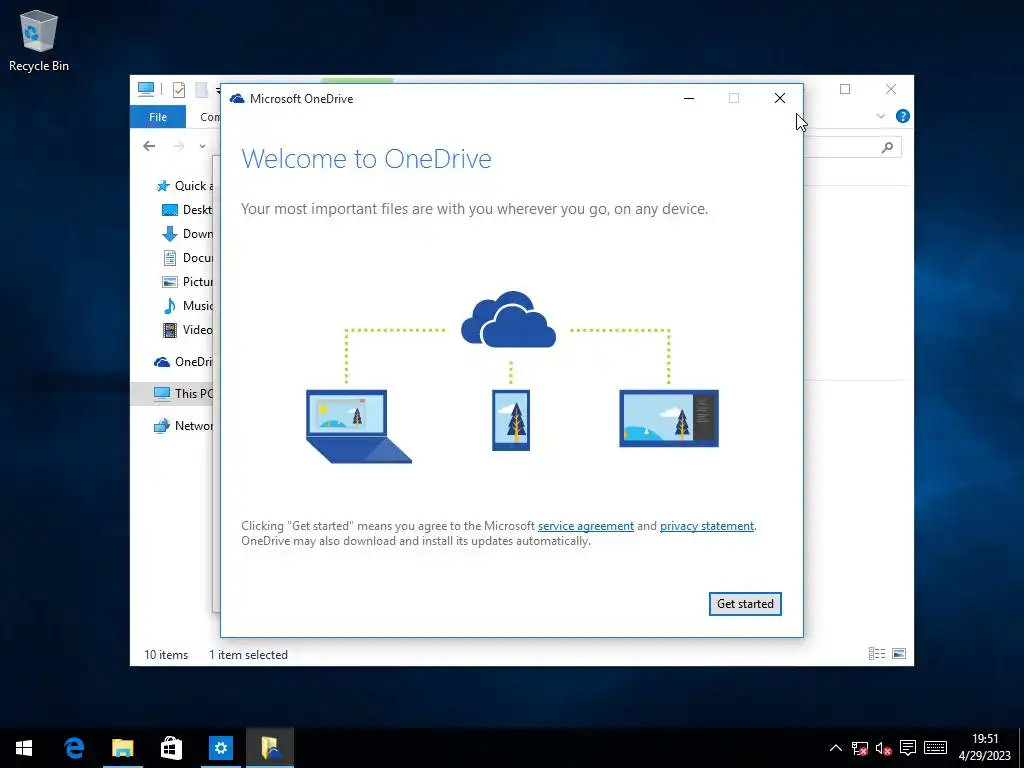Open the privacy statement link
1024x768 pixels.
(x=707, y=526)
